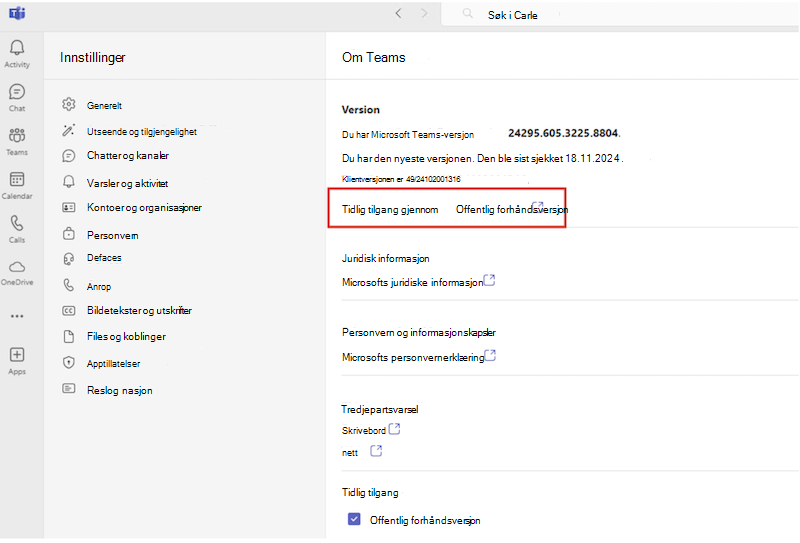
Task: Click the Utseende og tilgjengelighet wand icon
Action: (x=69, y=130)
